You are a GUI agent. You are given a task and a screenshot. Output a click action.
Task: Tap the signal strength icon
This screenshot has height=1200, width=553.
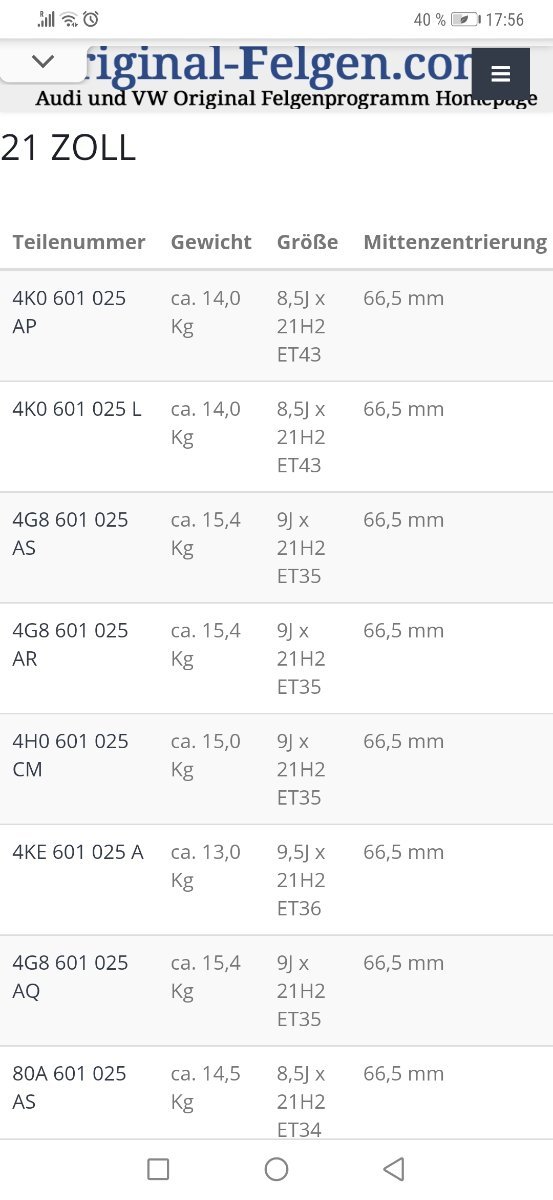pyautogui.click(x=46, y=19)
